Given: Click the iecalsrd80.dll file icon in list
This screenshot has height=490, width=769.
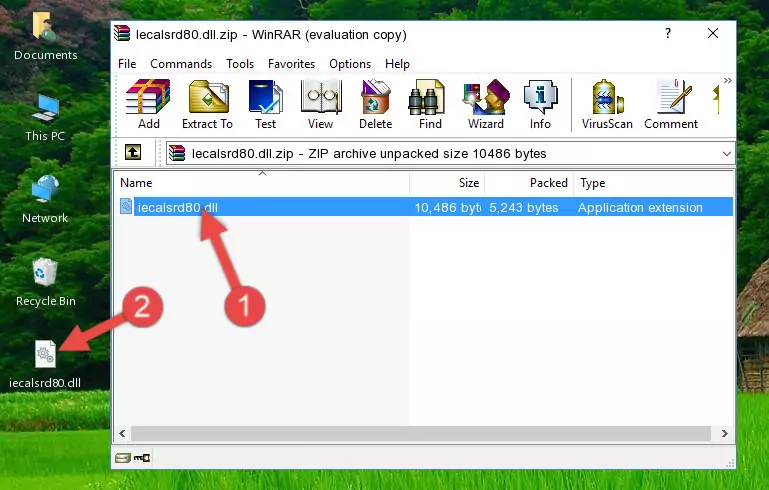Looking at the screenshot, I should click(x=126, y=206).
